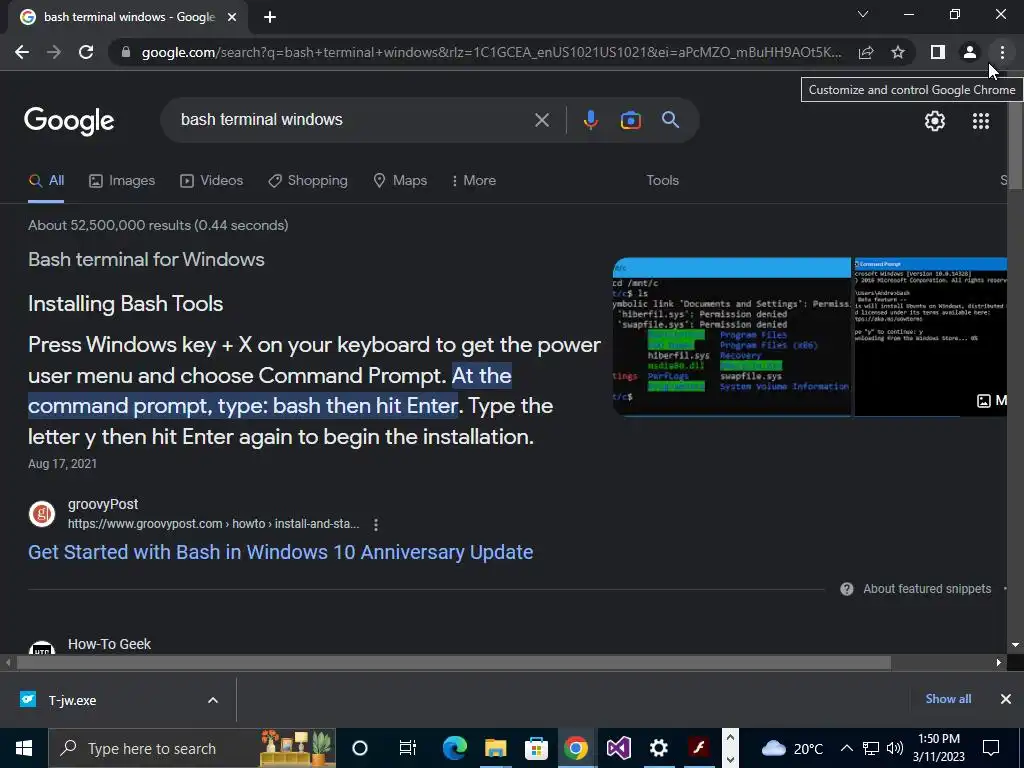Open Microsoft Store from taskbar
Viewport: 1024px width, 768px height.
(536, 748)
